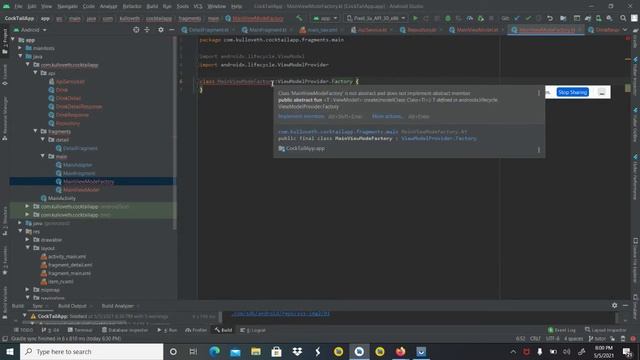Collapse the fragments package node
Image resolution: width=640 pixels, height=360 pixels.
36,131
